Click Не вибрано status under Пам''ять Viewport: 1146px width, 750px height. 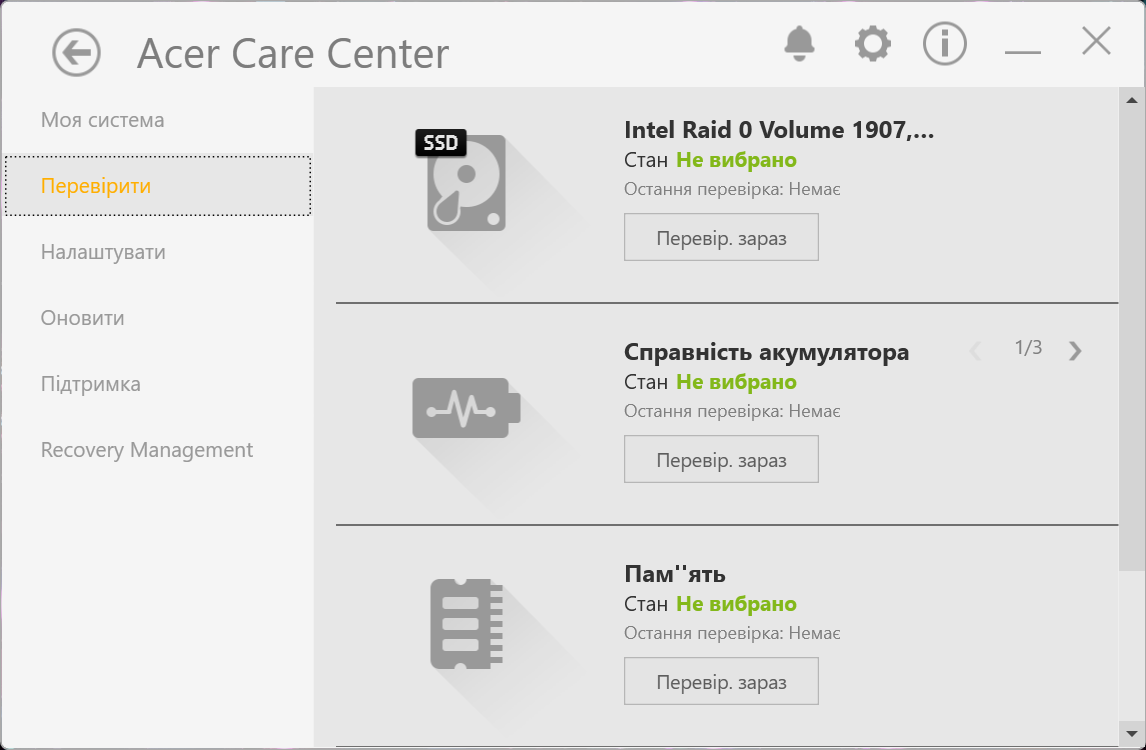(x=736, y=604)
